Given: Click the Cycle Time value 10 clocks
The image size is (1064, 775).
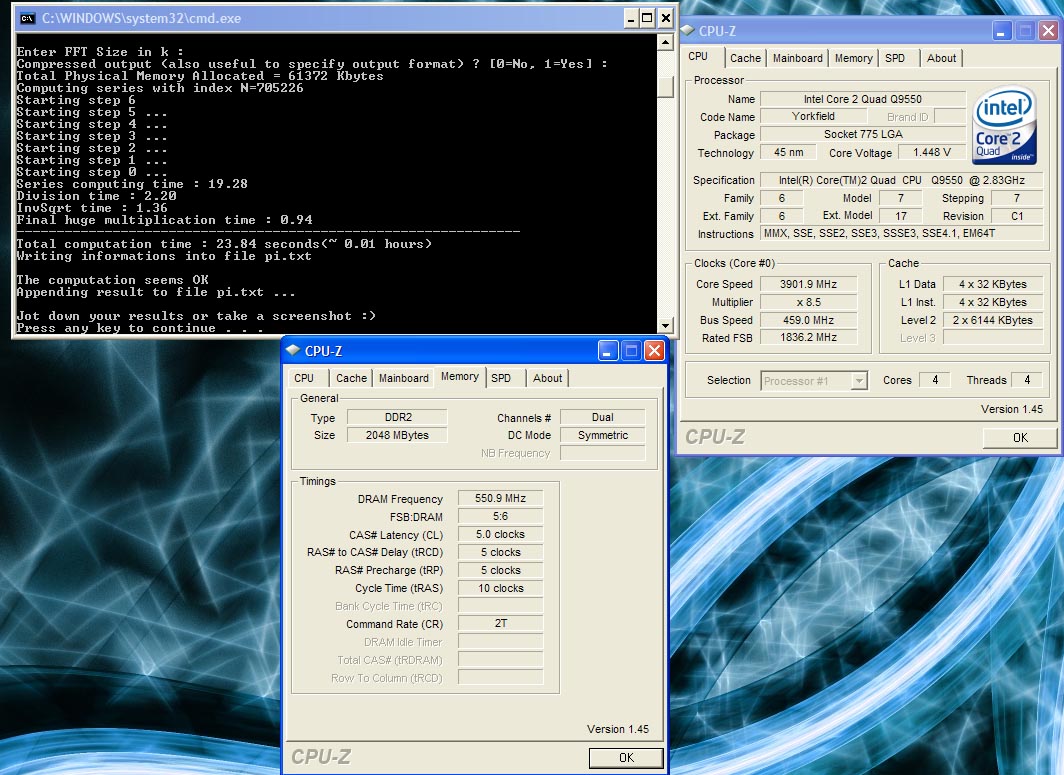Looking at the screenshot, I should coord(500,588).
